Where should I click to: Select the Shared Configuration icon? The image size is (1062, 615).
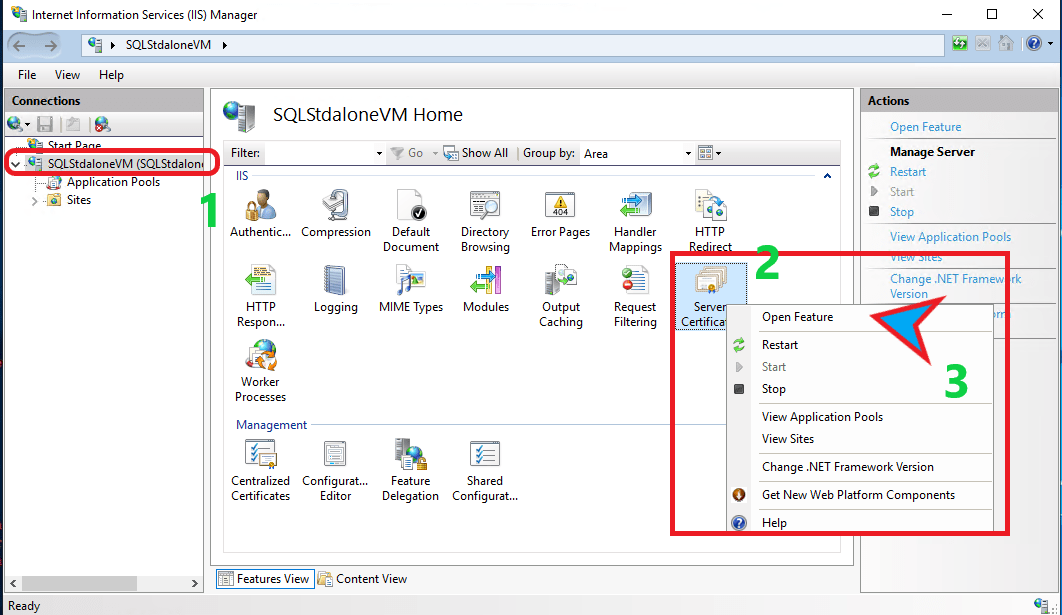coord(485,454)
